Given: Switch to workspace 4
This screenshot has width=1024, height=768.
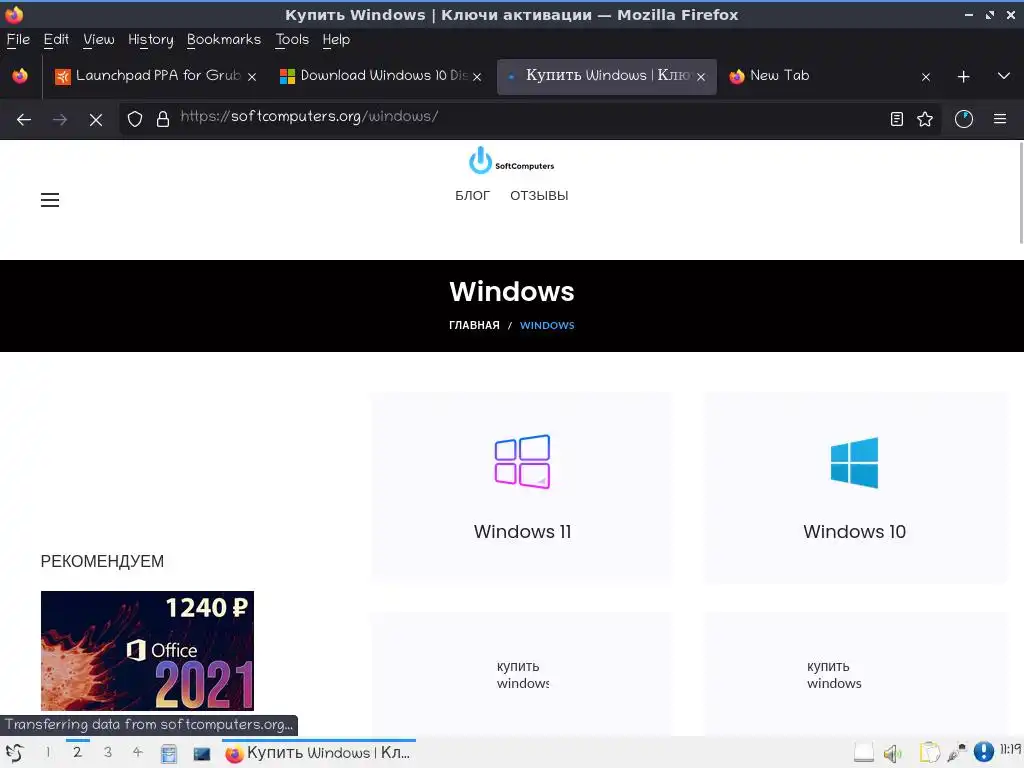Looking at the screenshot, I should pos(137,753).
